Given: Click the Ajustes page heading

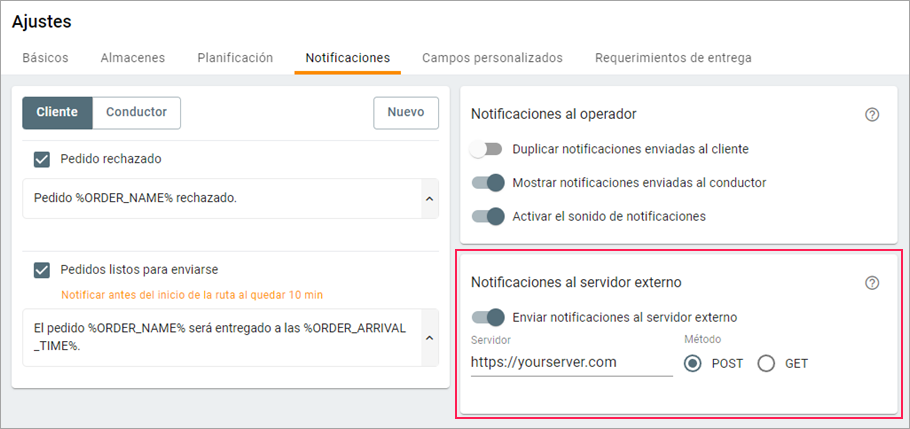Looking at the screenshot, I should click(x=42, y=22).
